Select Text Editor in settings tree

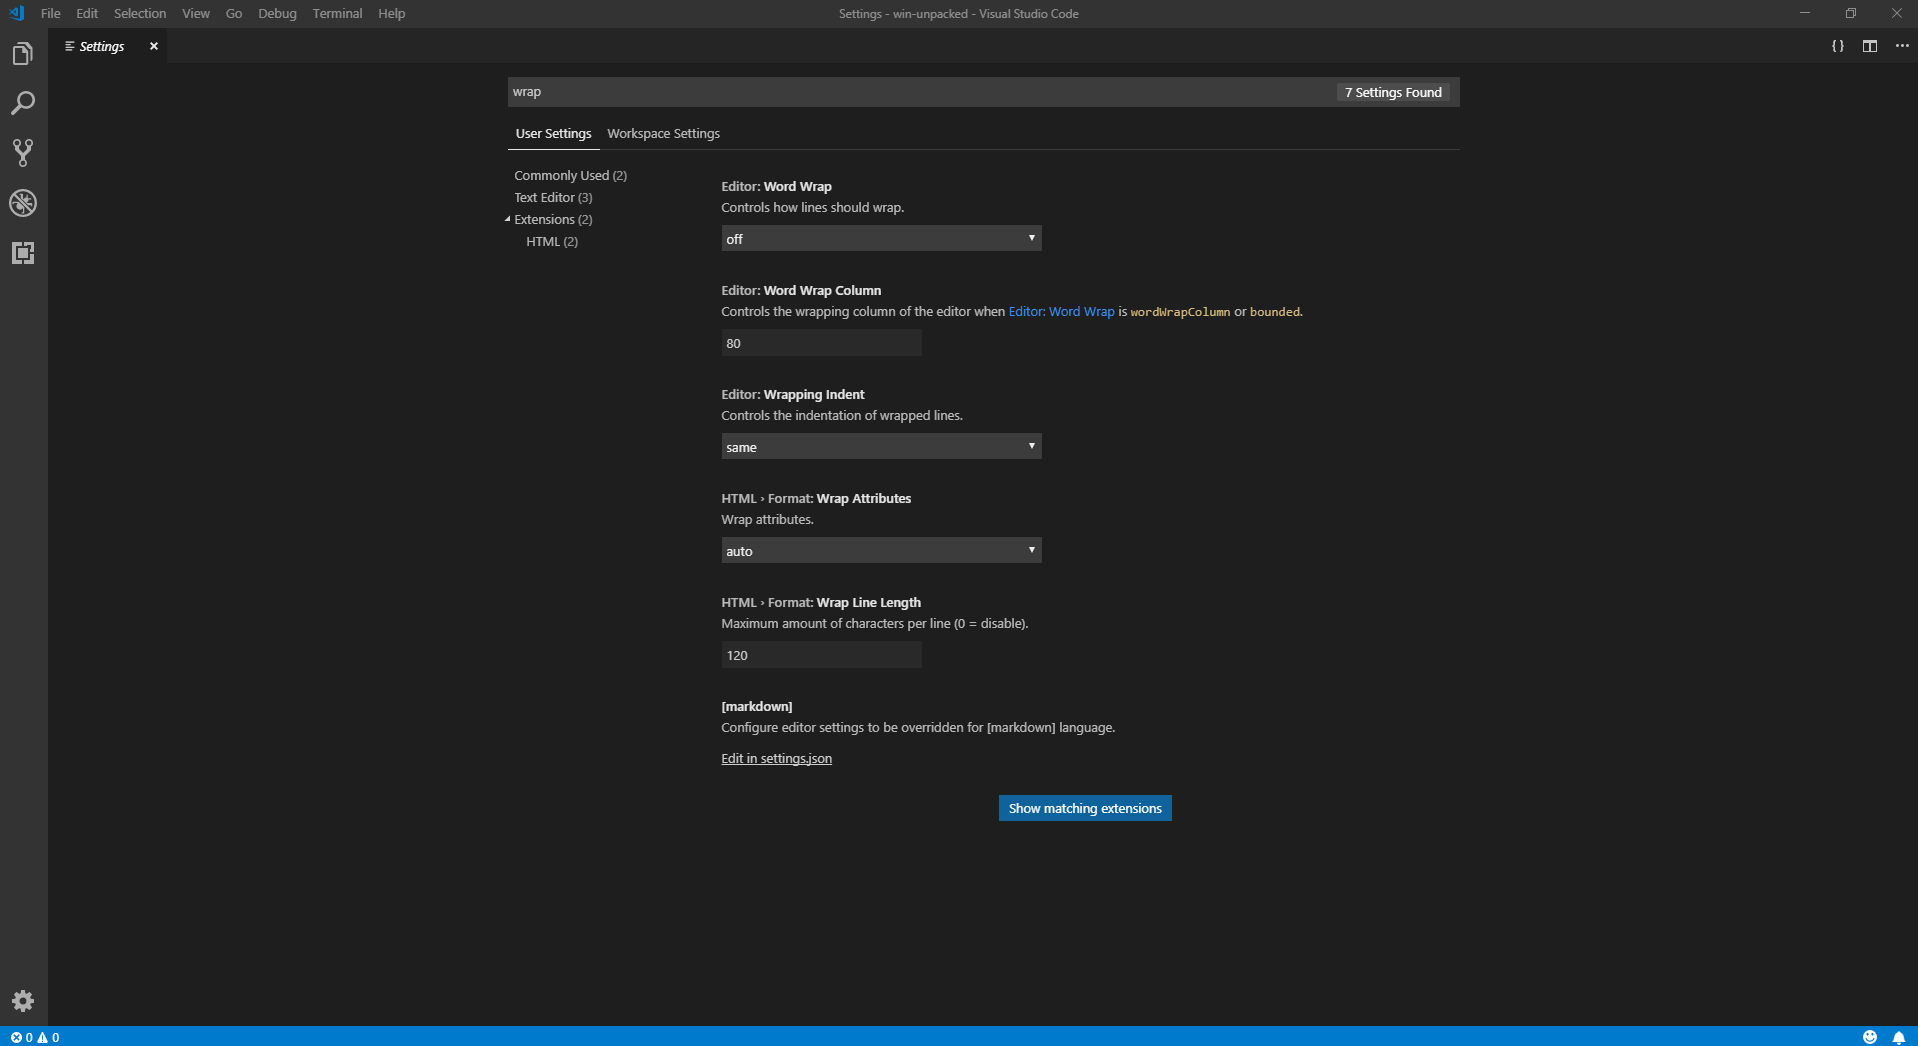[x=553, y=197]
